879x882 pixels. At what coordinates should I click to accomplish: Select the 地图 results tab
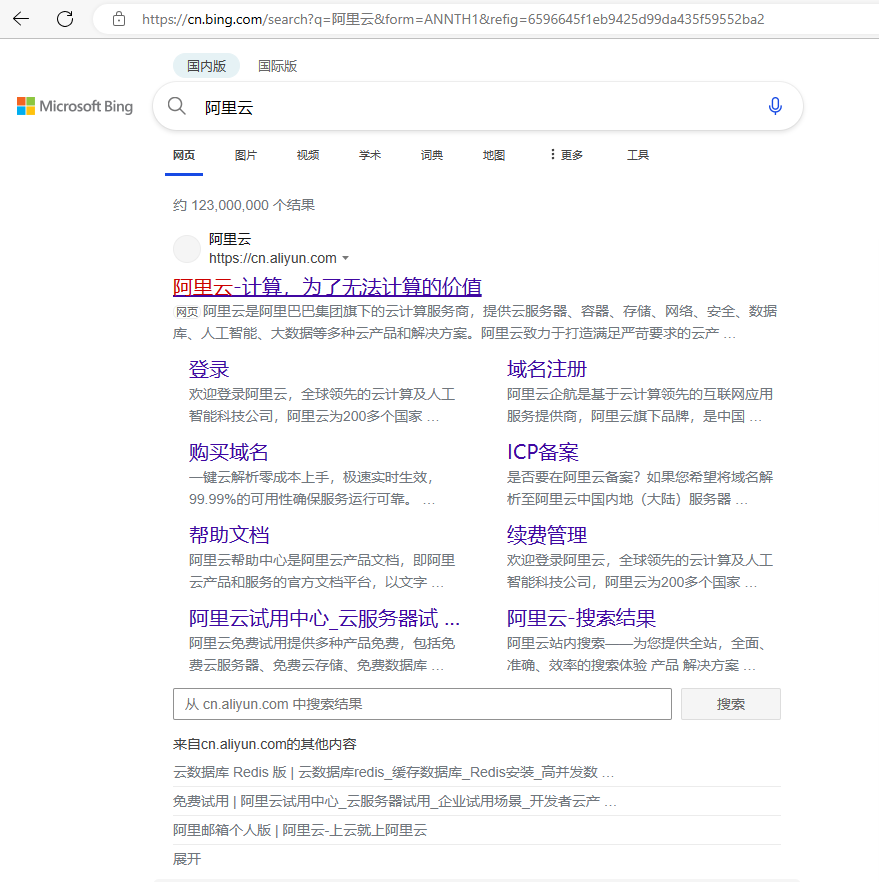pyautogui.click(x=493, y=155)
